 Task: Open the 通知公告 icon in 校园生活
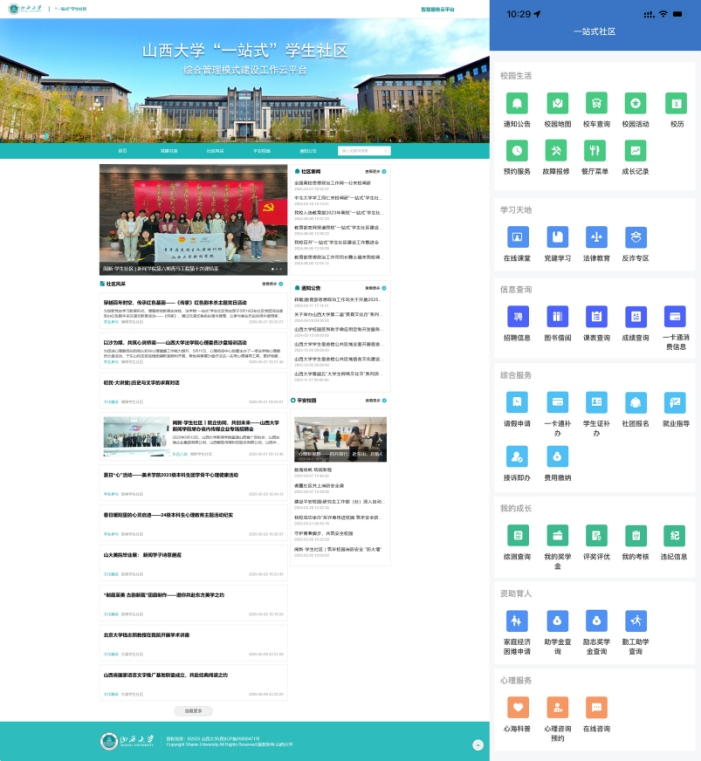pos(517,104)
